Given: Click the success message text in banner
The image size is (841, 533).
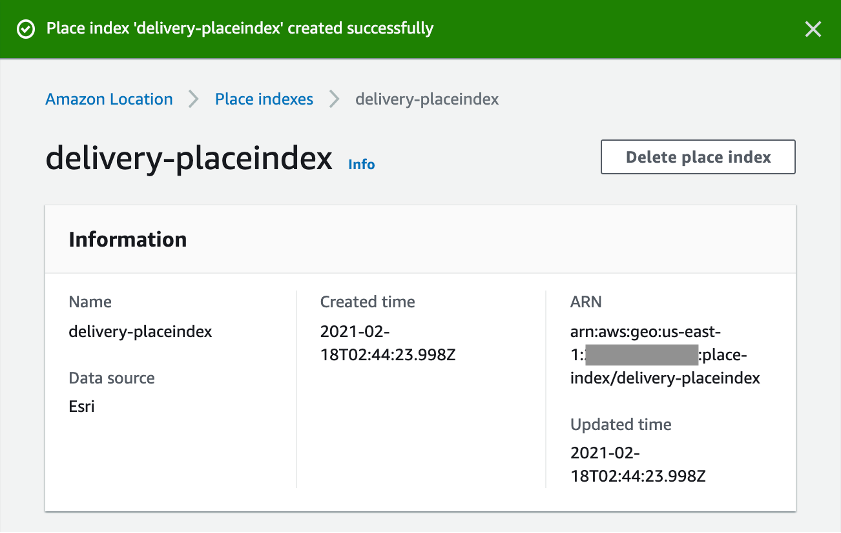Looking at the screenshot, I should (x=240, y=29).
